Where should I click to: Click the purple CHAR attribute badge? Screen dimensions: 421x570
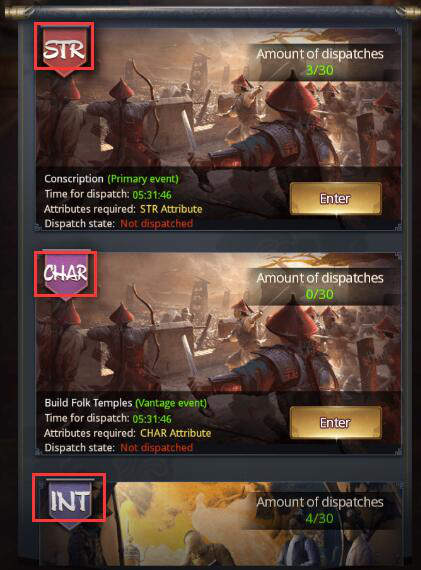pyautogui.click(x=65, y=275)
